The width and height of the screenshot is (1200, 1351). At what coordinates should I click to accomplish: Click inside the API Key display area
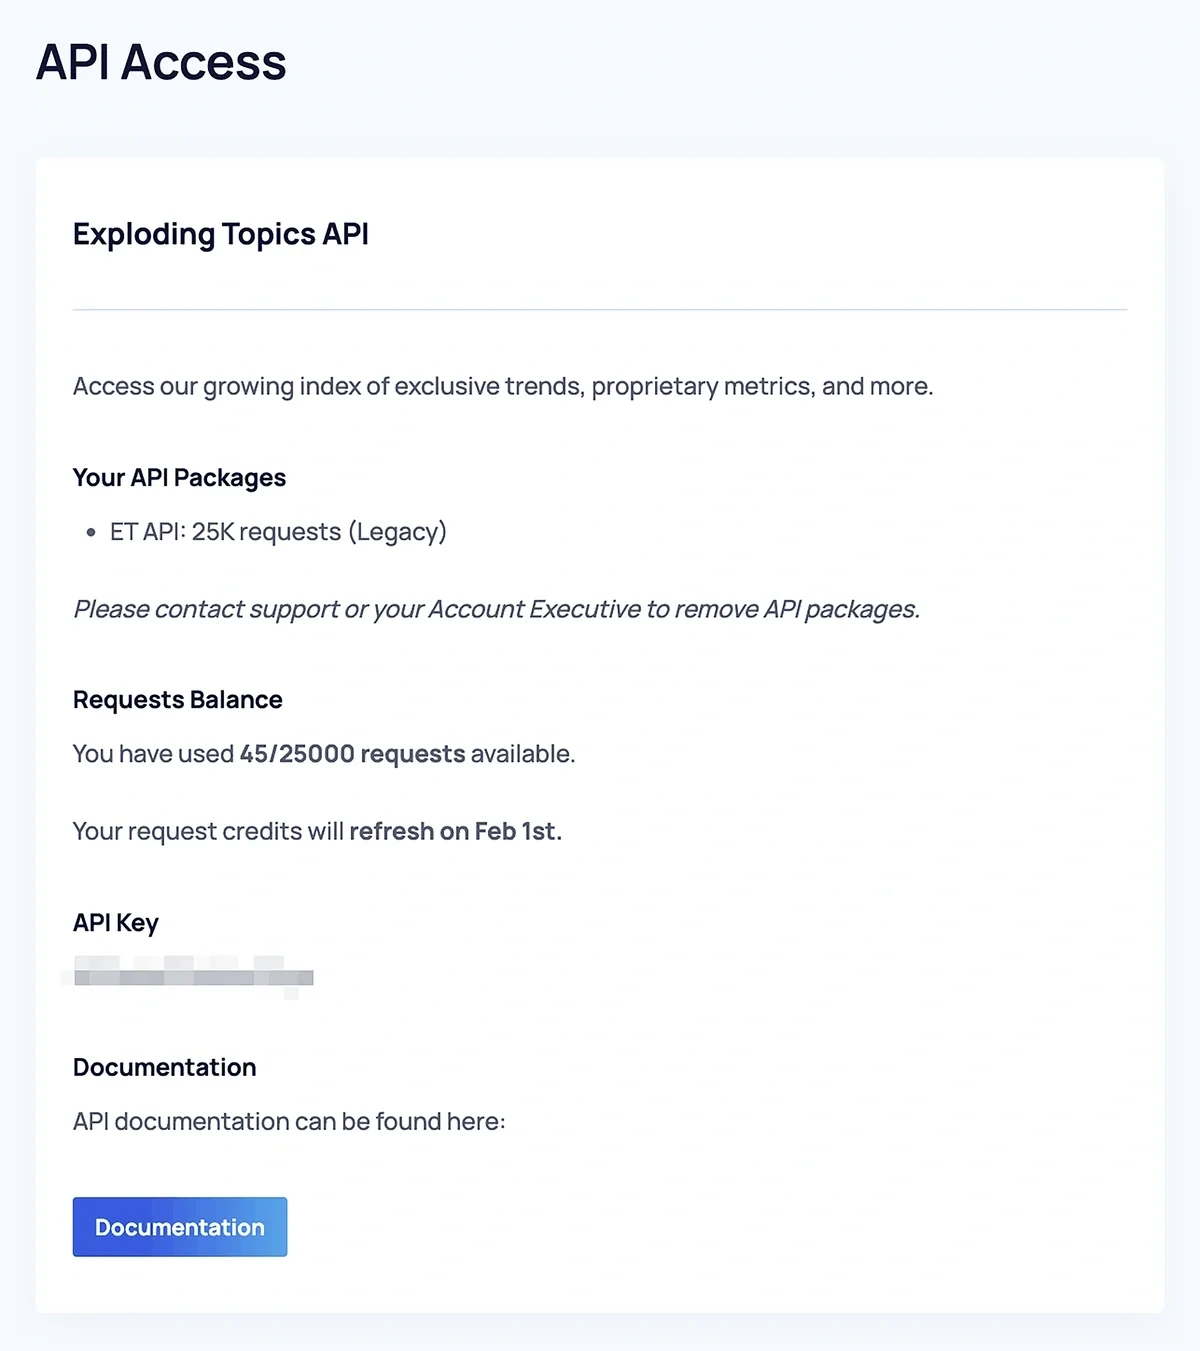click(x=192, y=976)
